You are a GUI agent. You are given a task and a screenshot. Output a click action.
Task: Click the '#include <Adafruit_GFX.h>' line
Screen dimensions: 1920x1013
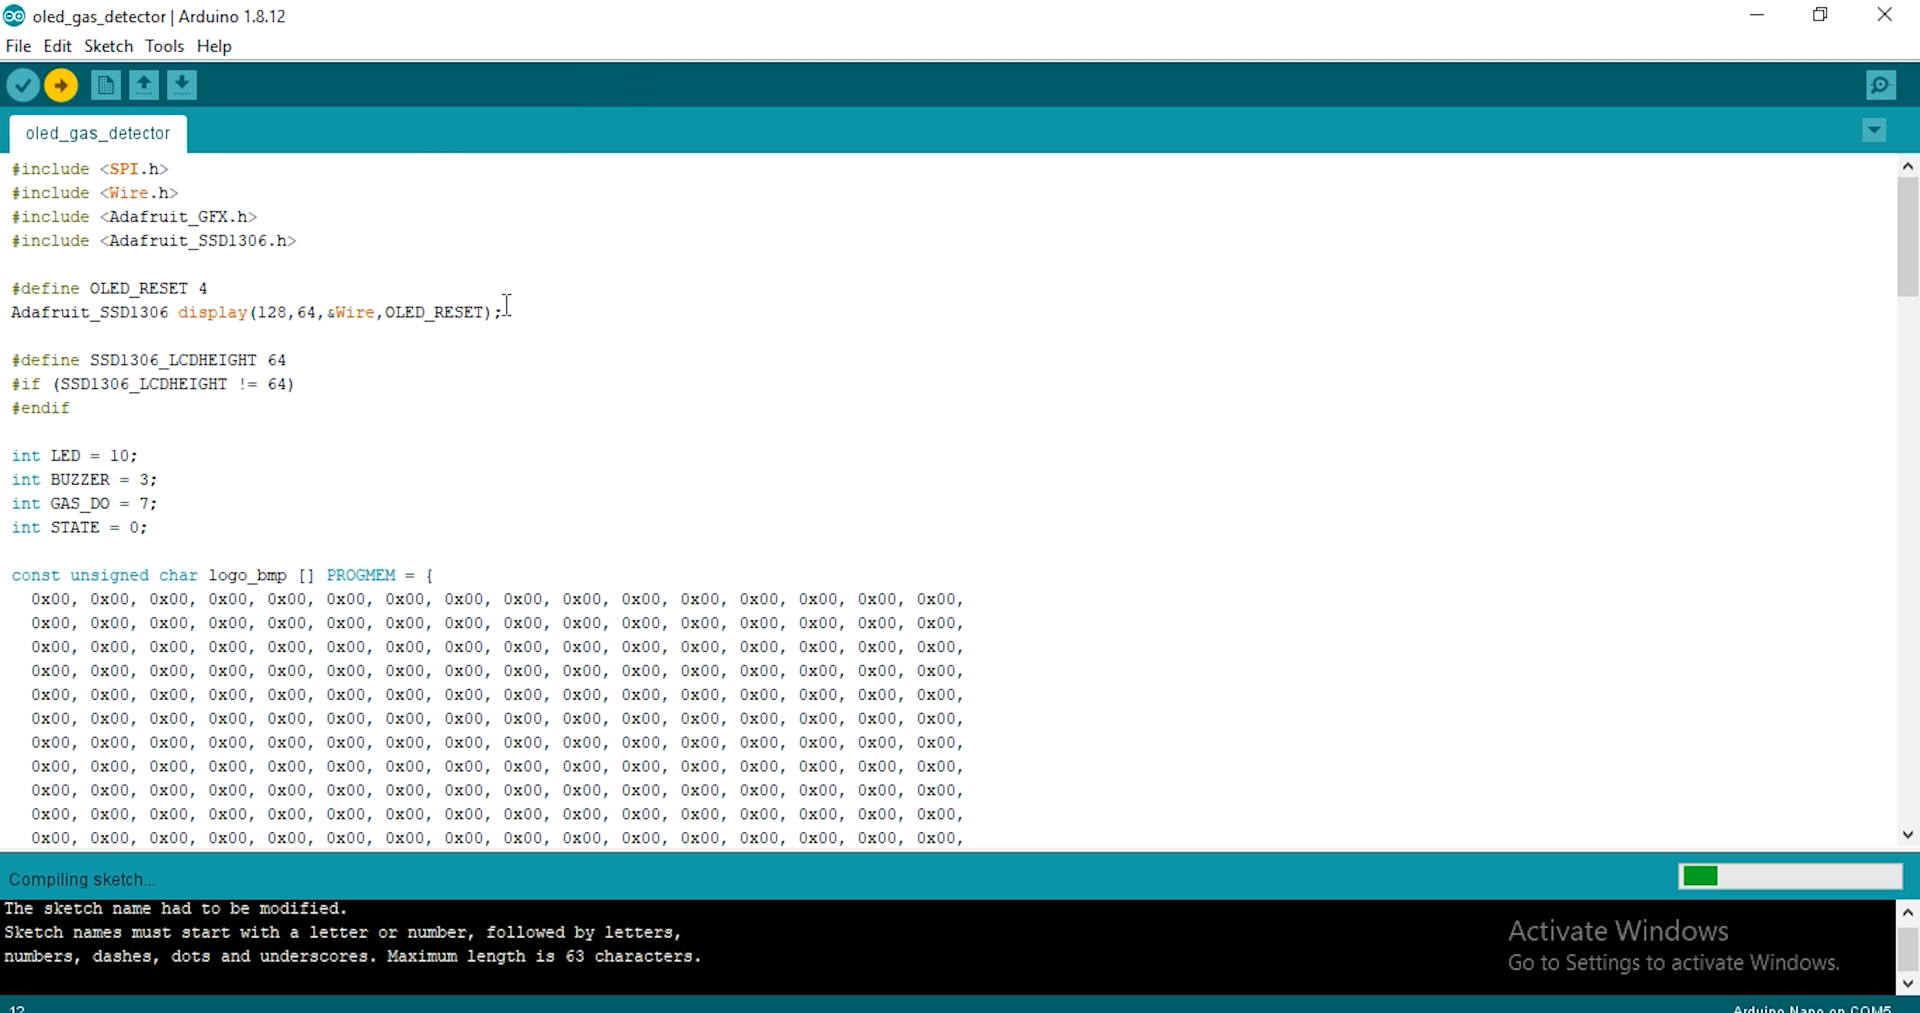[x=134, y=217]
